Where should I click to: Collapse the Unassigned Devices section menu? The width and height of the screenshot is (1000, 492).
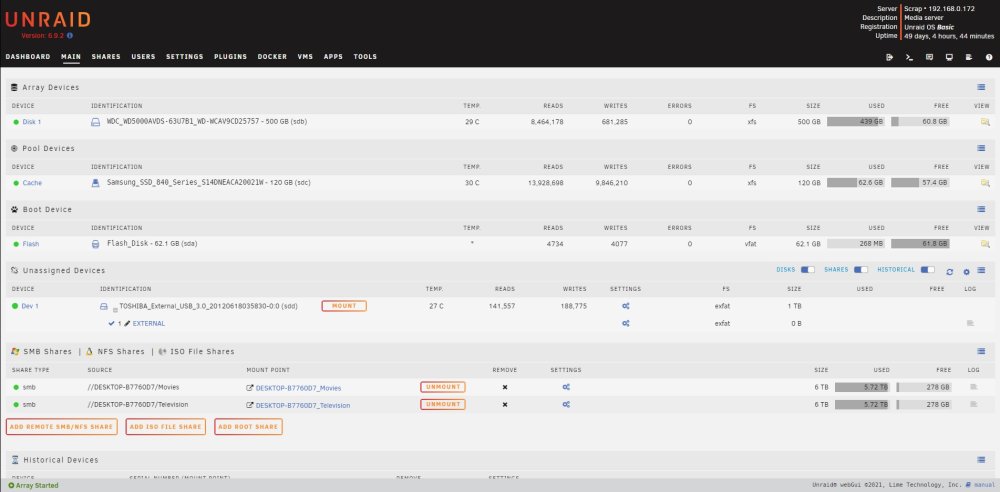[x=981, y=271]
